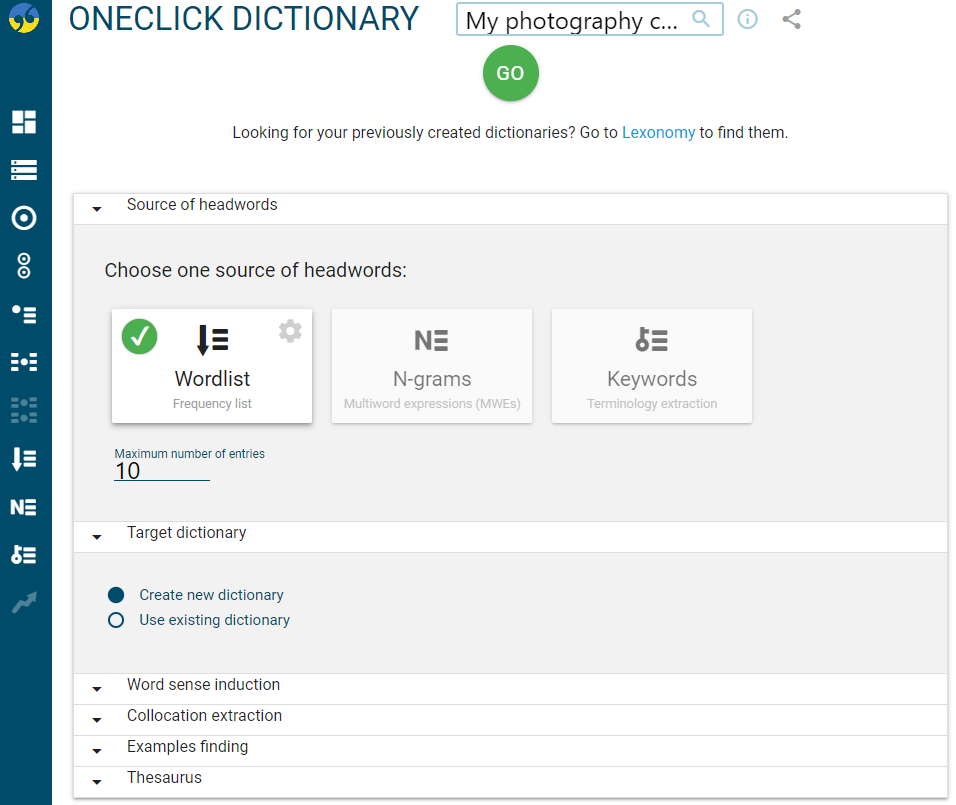Click the Maximum number of entries field

tap(162, 471)
